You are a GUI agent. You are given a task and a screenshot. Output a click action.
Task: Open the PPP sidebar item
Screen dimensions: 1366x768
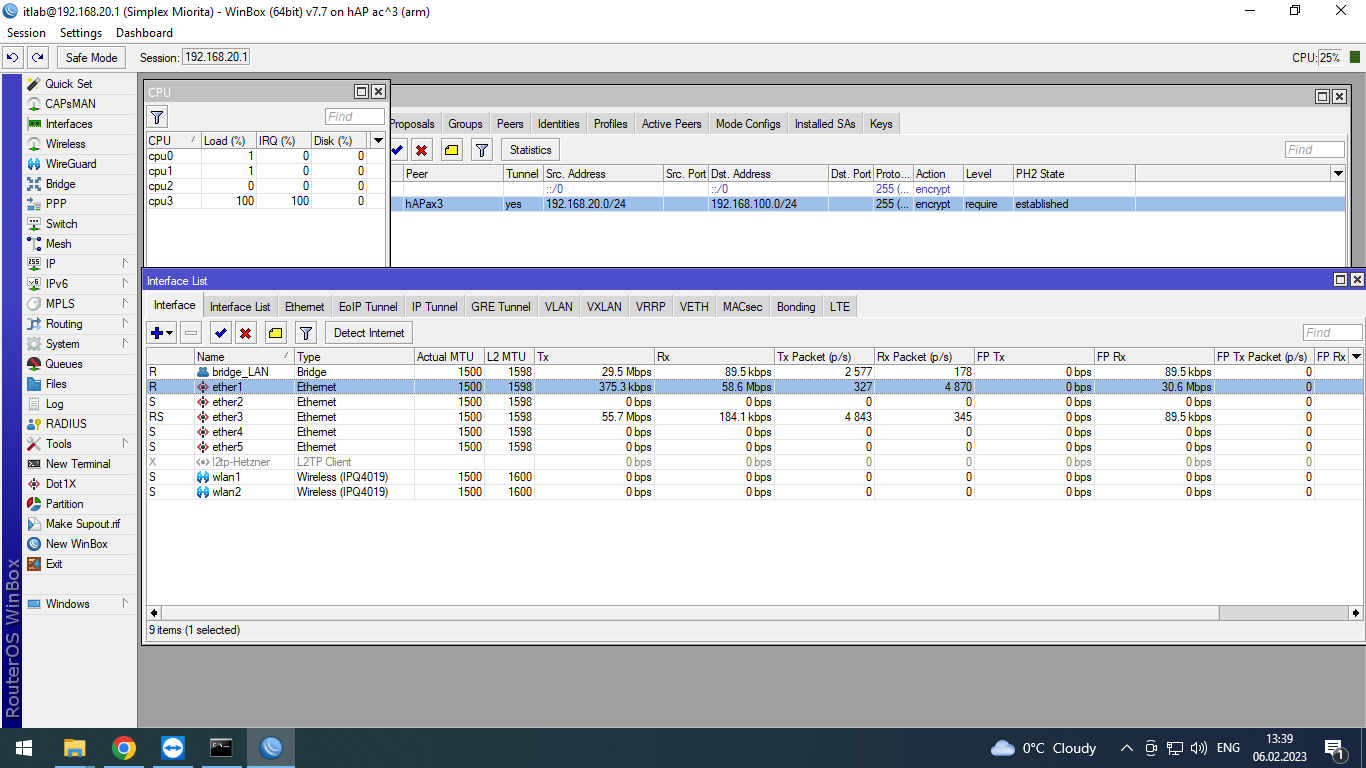pyautogui.click(x=56, y=204)
